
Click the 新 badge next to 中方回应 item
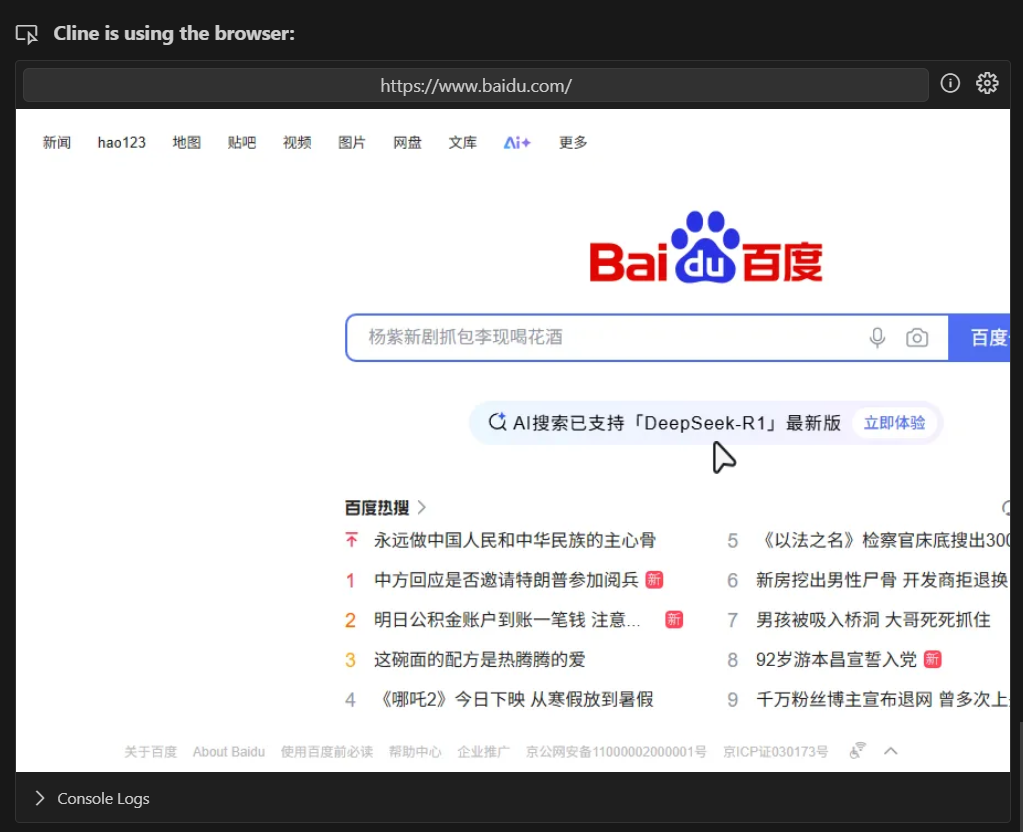654,579
